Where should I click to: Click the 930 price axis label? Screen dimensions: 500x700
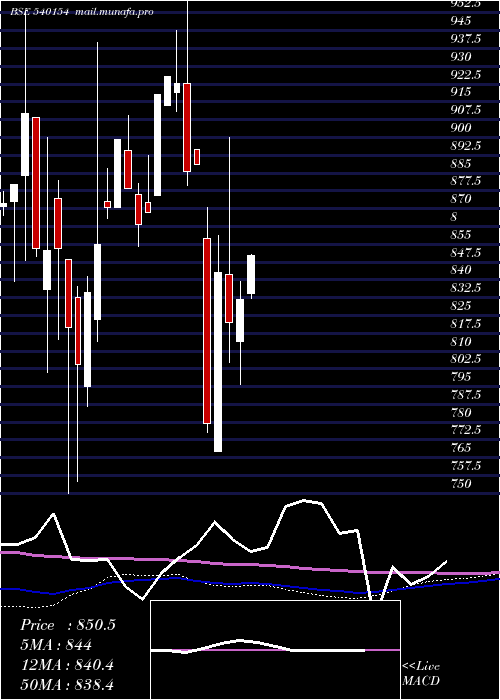point(461,57)
